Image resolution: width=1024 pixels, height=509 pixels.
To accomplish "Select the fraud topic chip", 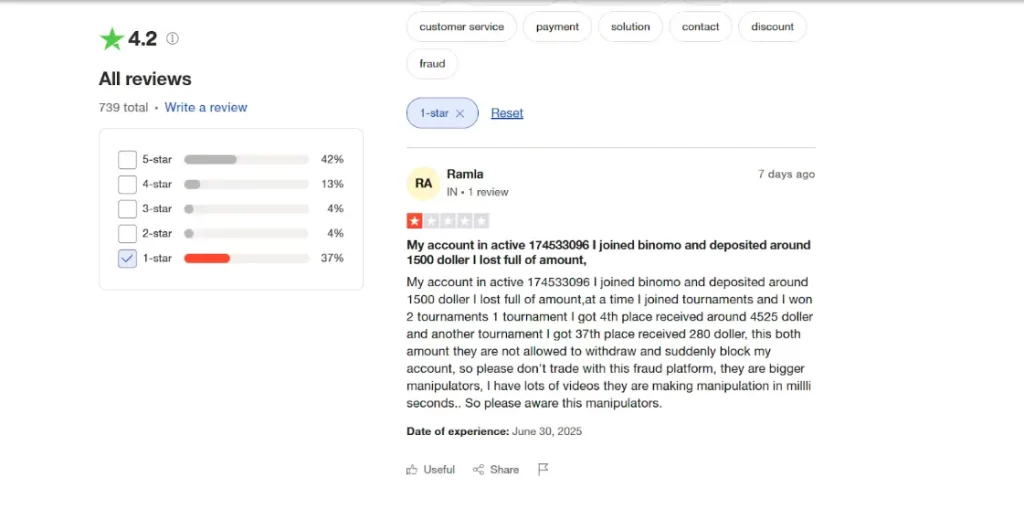I will click(x=432, y=63).
